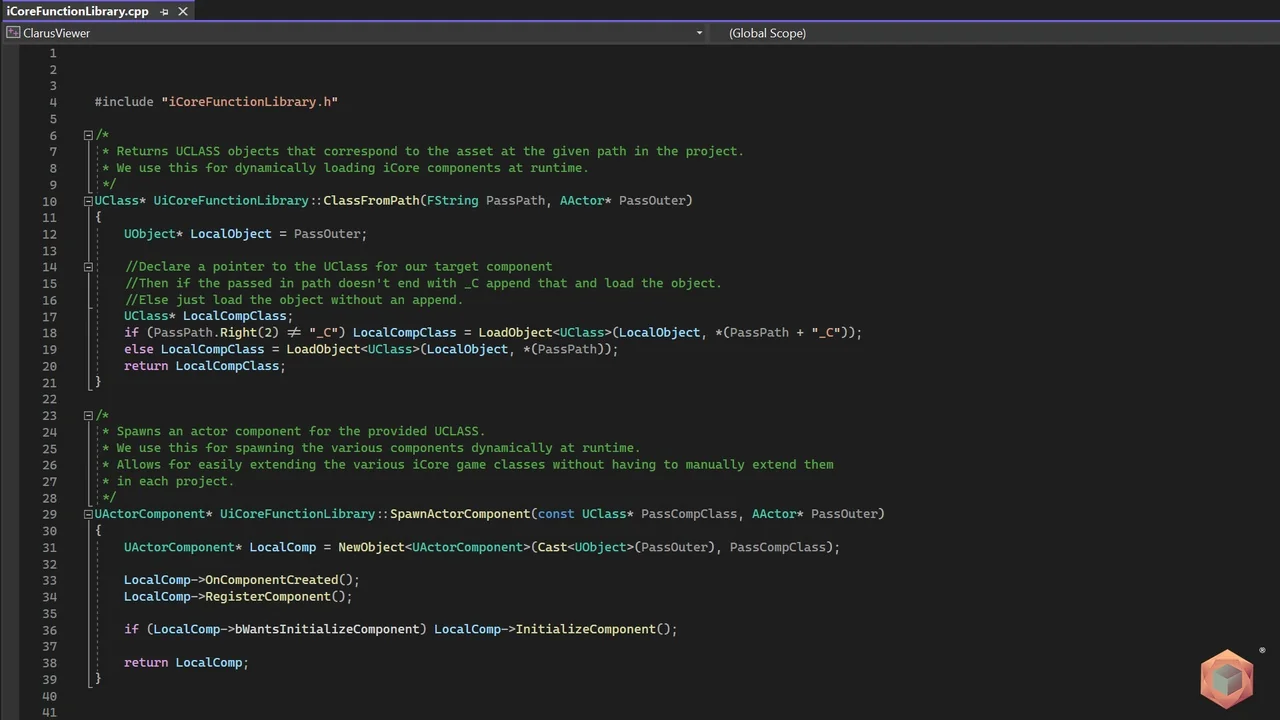Close the iCoreFunctionLibrary.cpp tab
The width and height of the screenshot is (1280, 720).
[x=183, y=11]
